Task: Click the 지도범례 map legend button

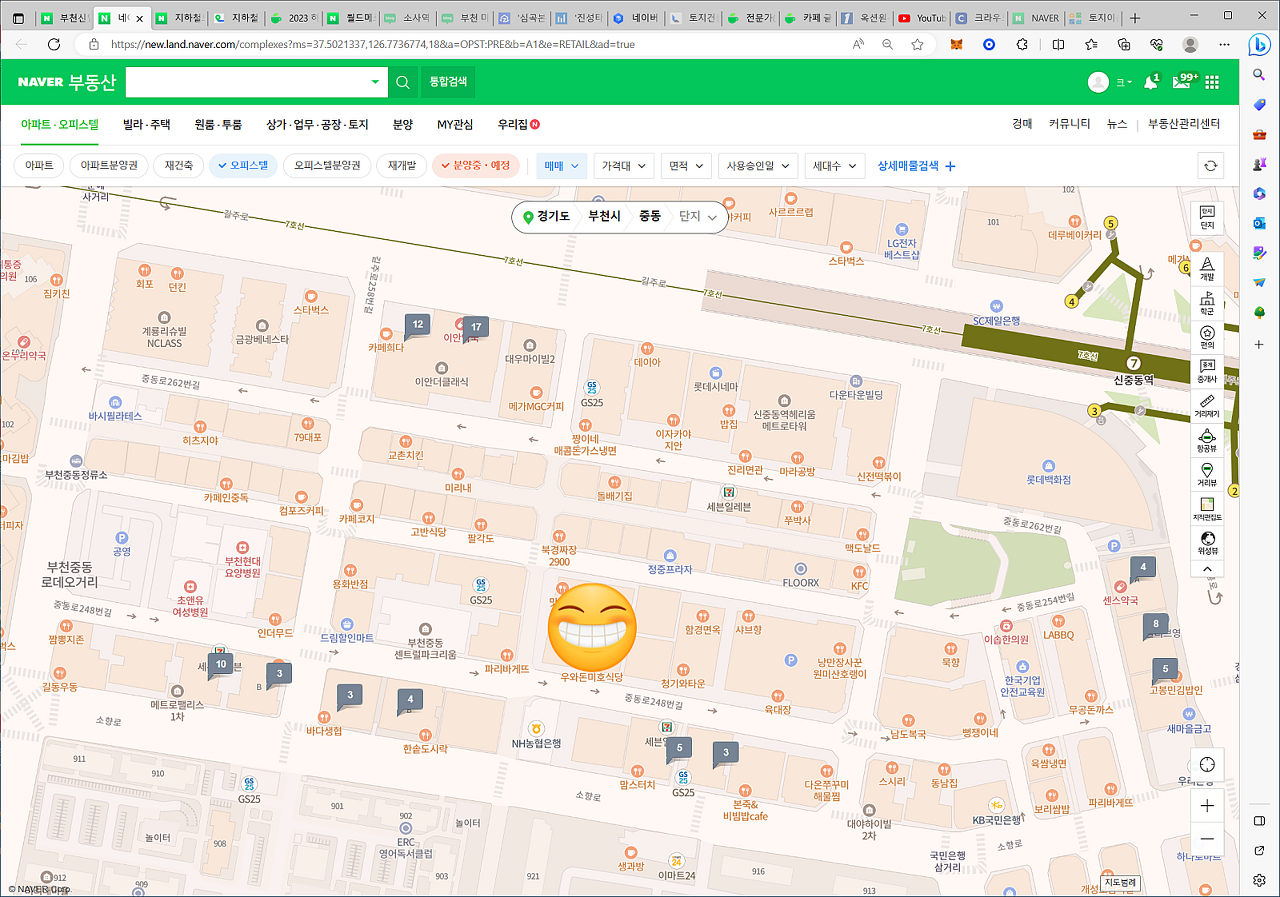Action: (1120, 883)
